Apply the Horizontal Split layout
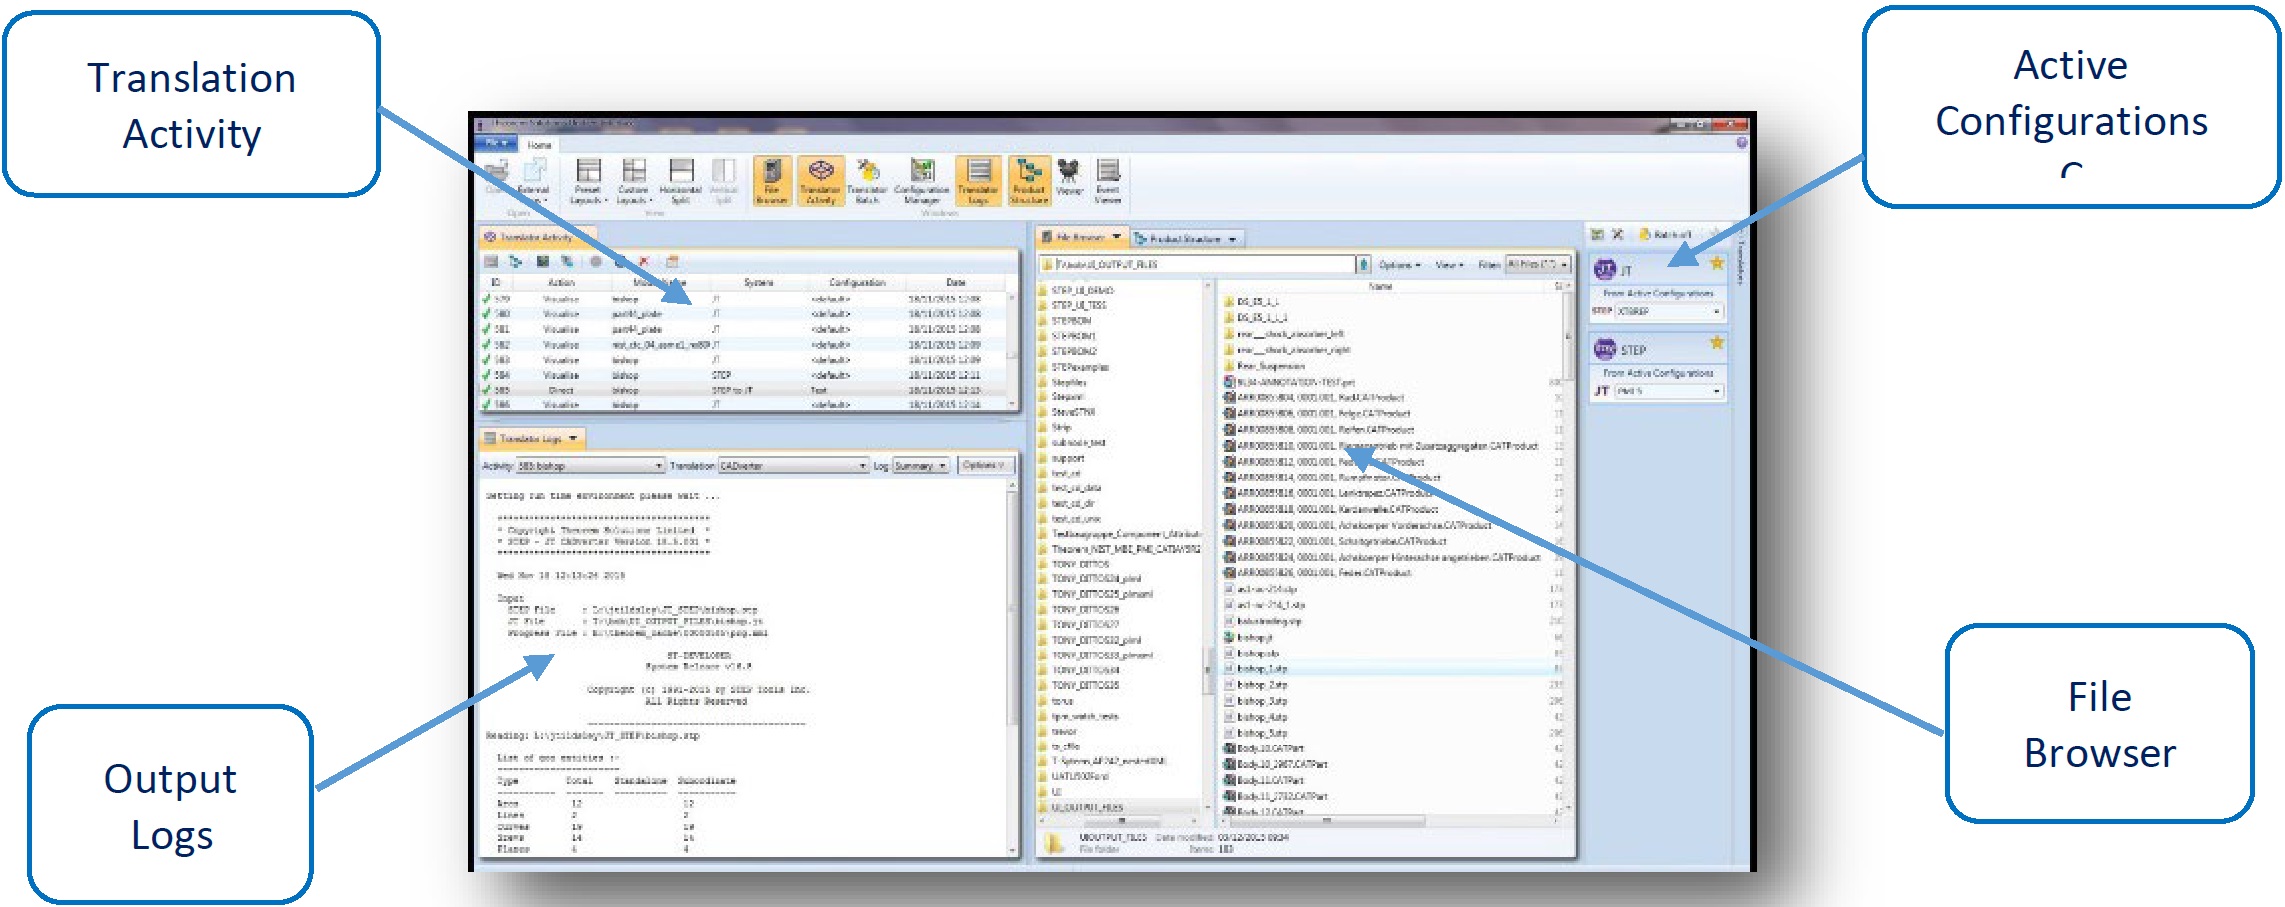2285x907 pixels. click(681, 182)
